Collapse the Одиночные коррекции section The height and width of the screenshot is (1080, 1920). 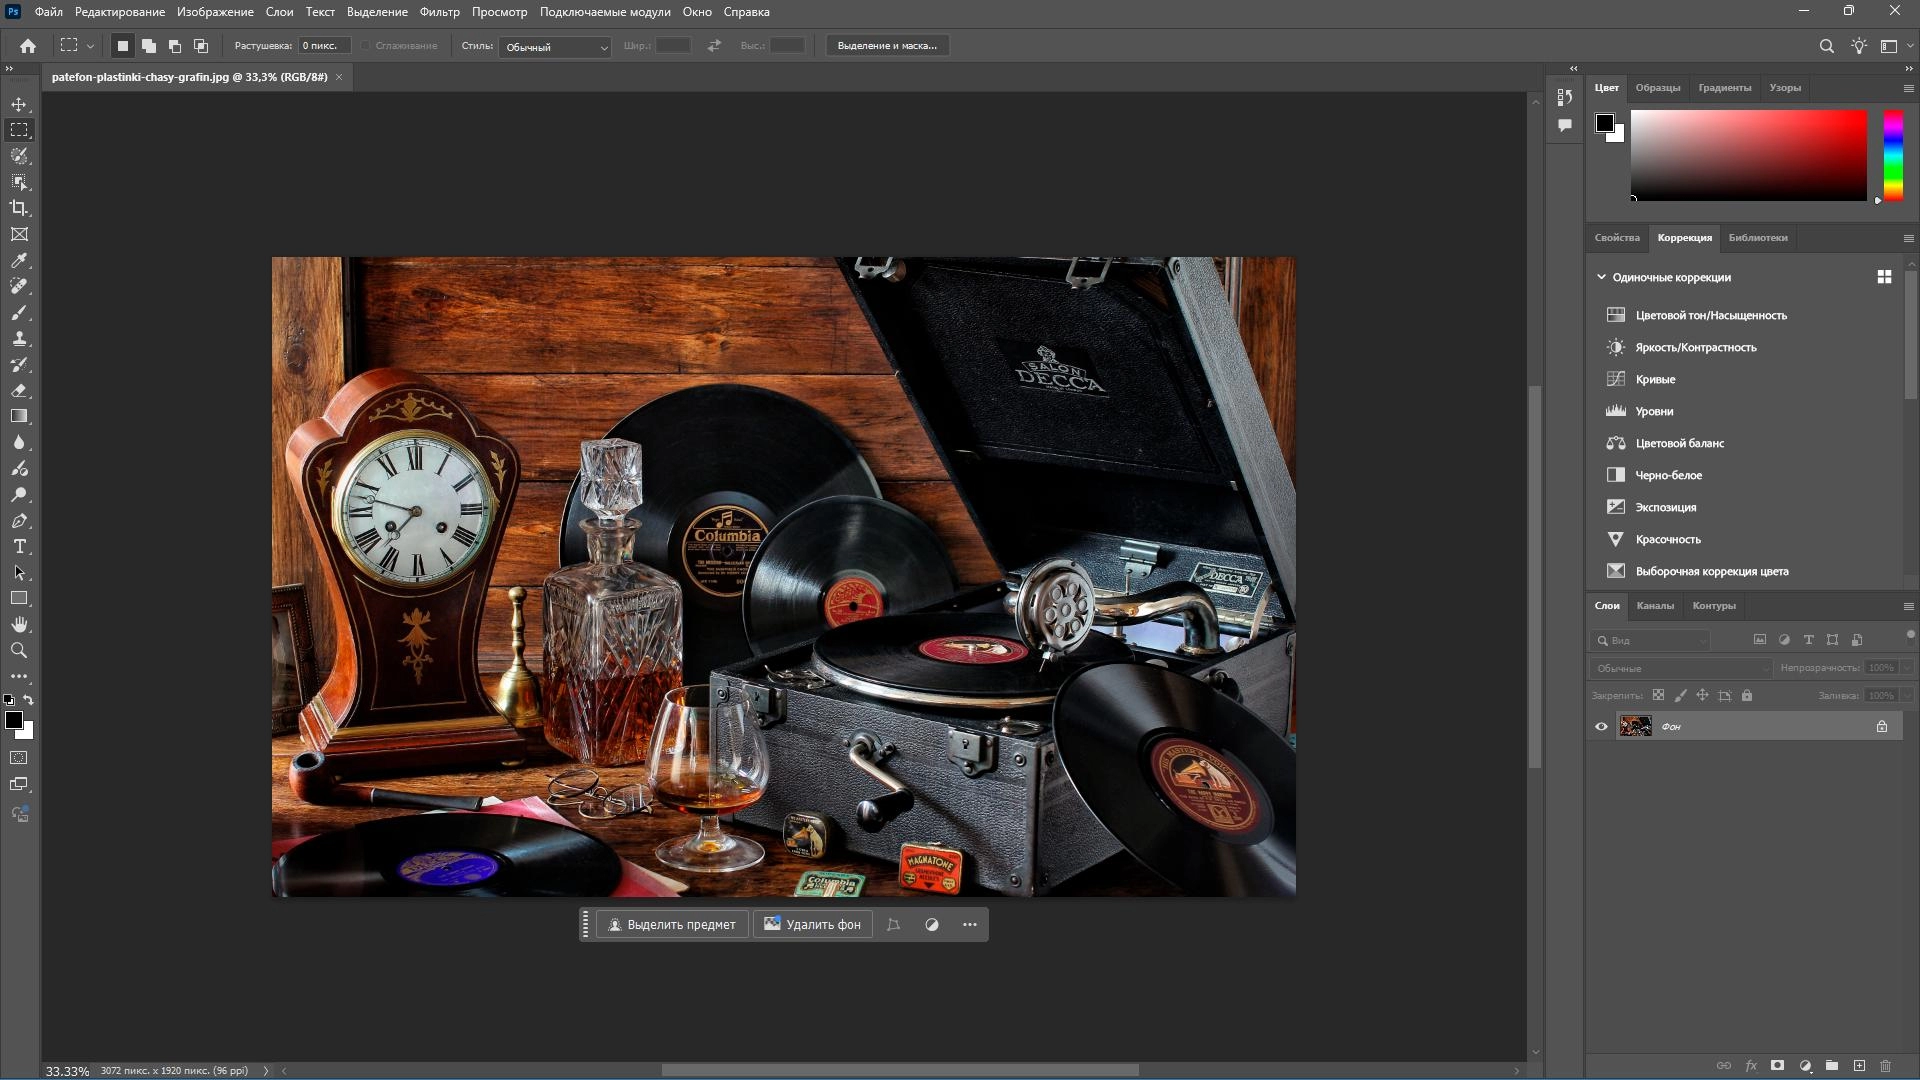[1601, 277]
